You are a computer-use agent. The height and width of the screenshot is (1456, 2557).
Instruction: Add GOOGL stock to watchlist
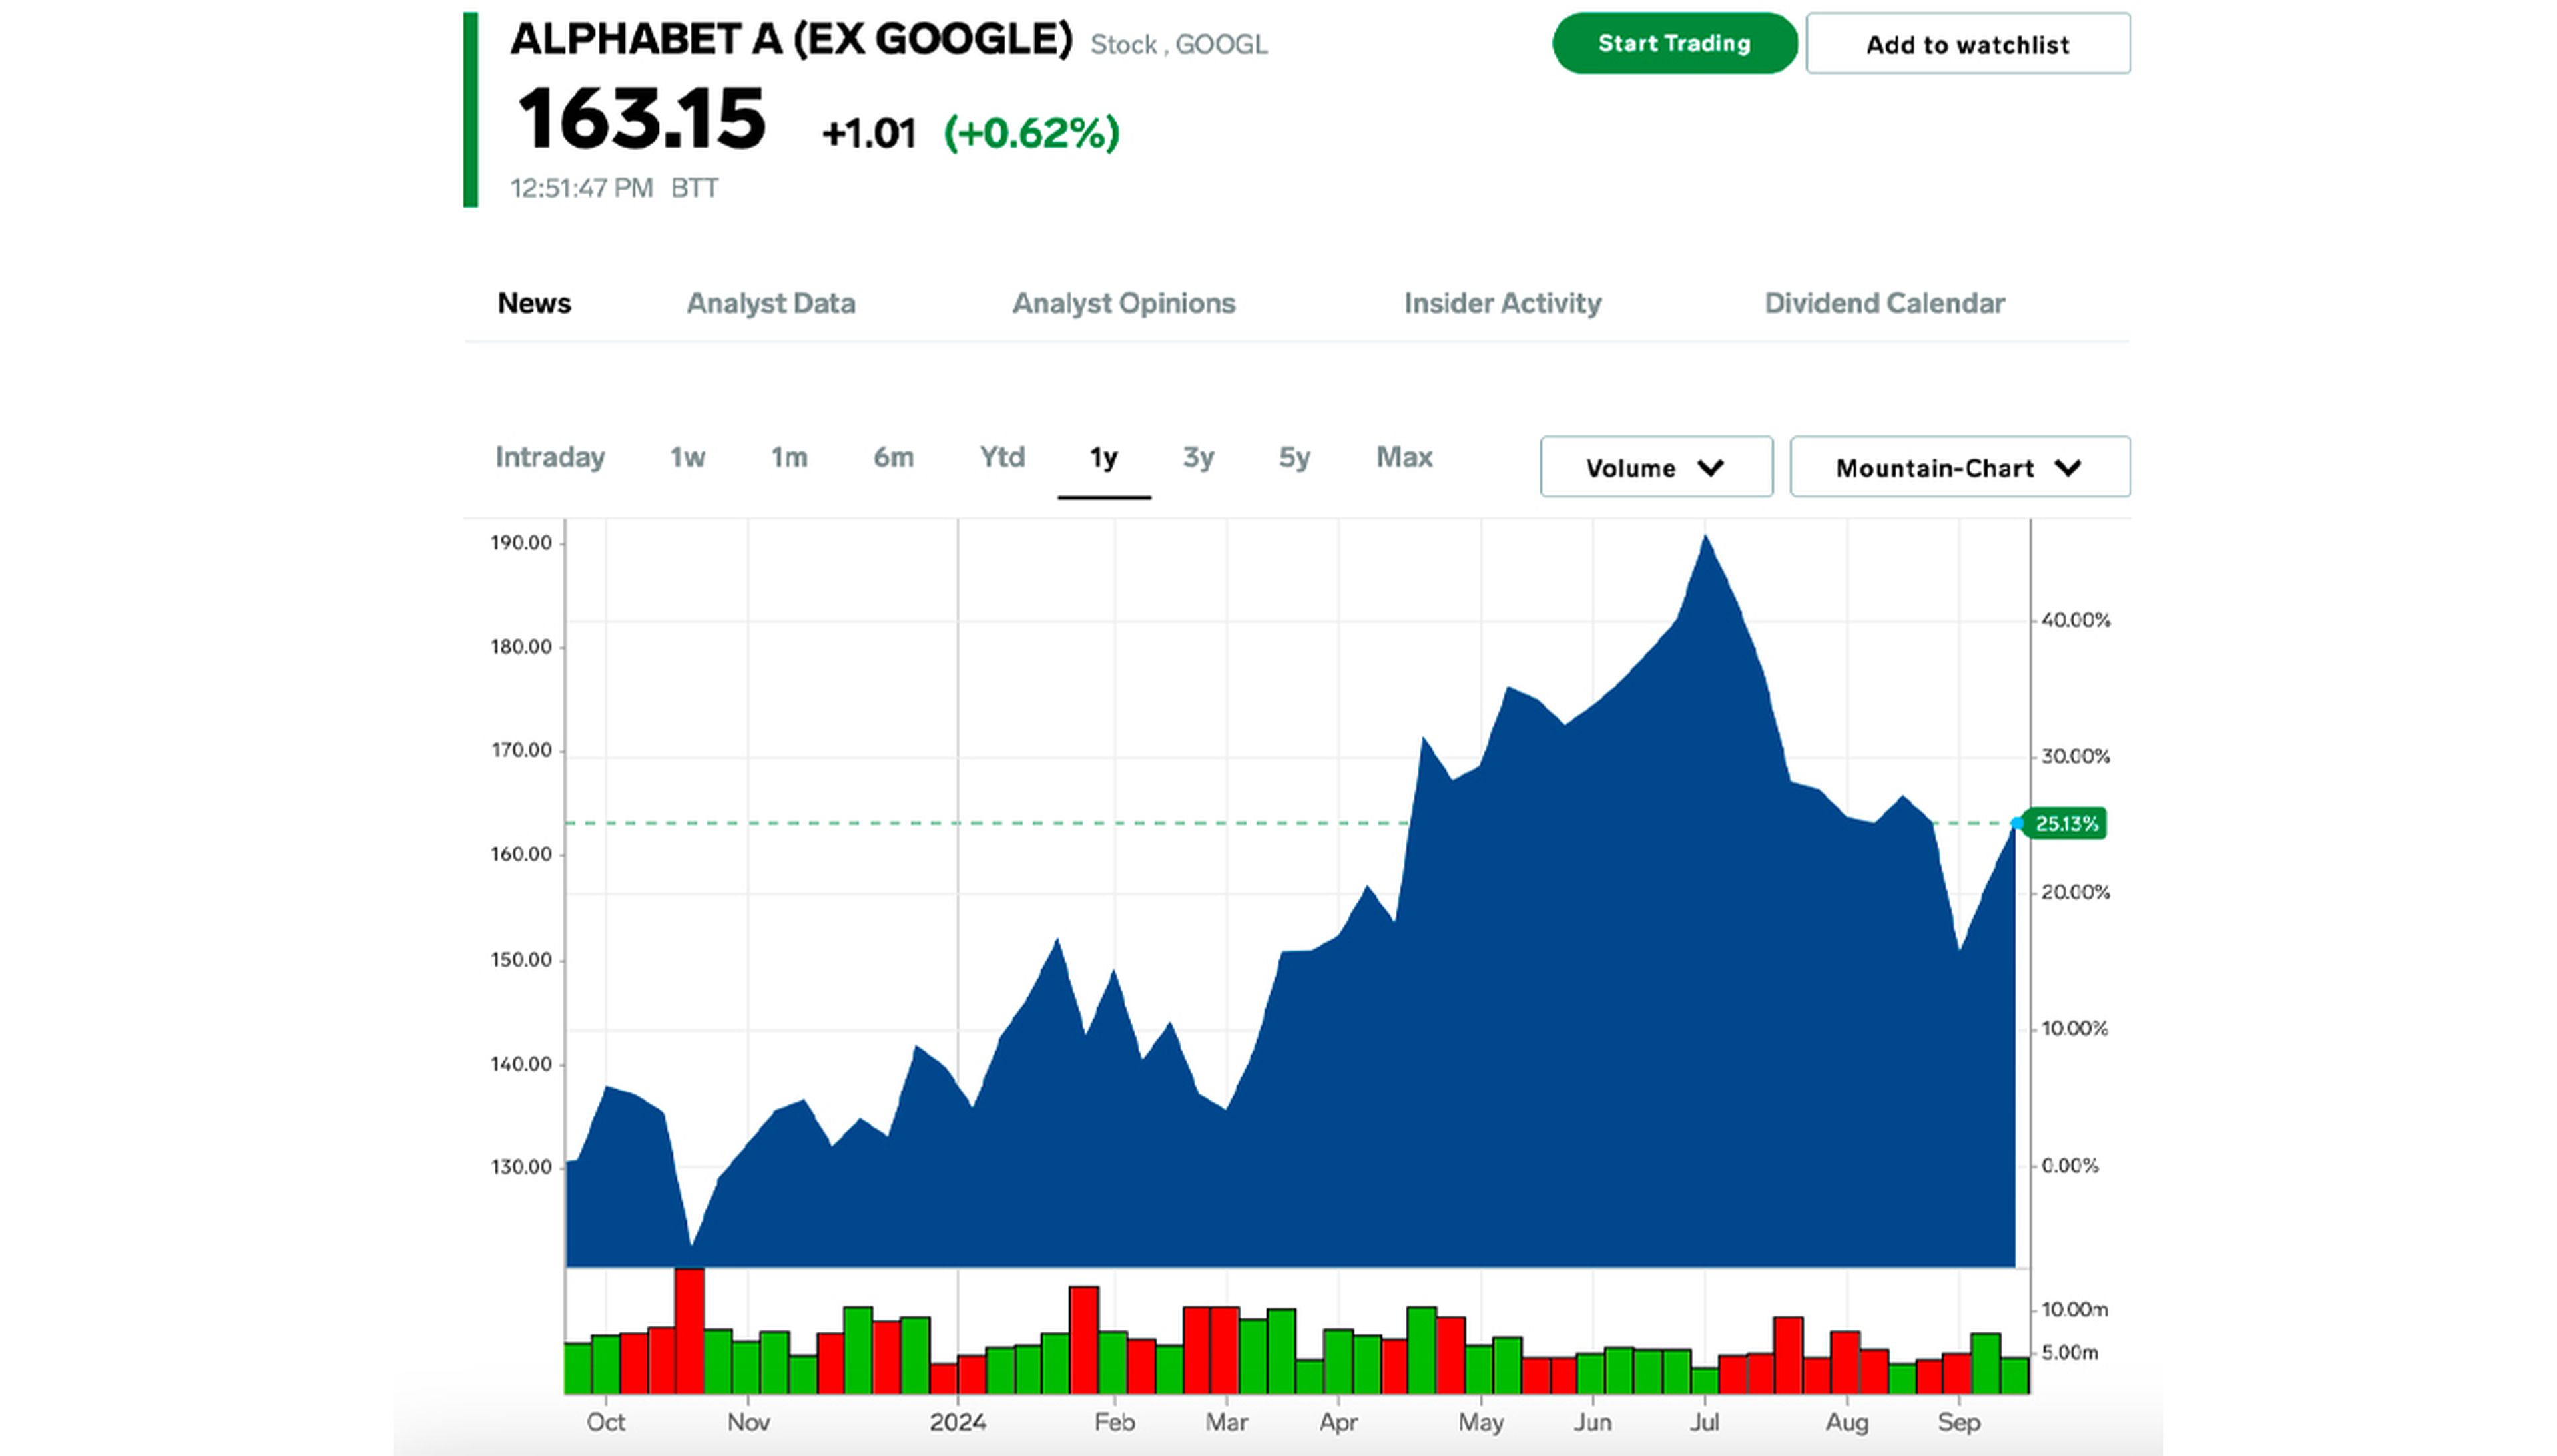(1967, 44)
